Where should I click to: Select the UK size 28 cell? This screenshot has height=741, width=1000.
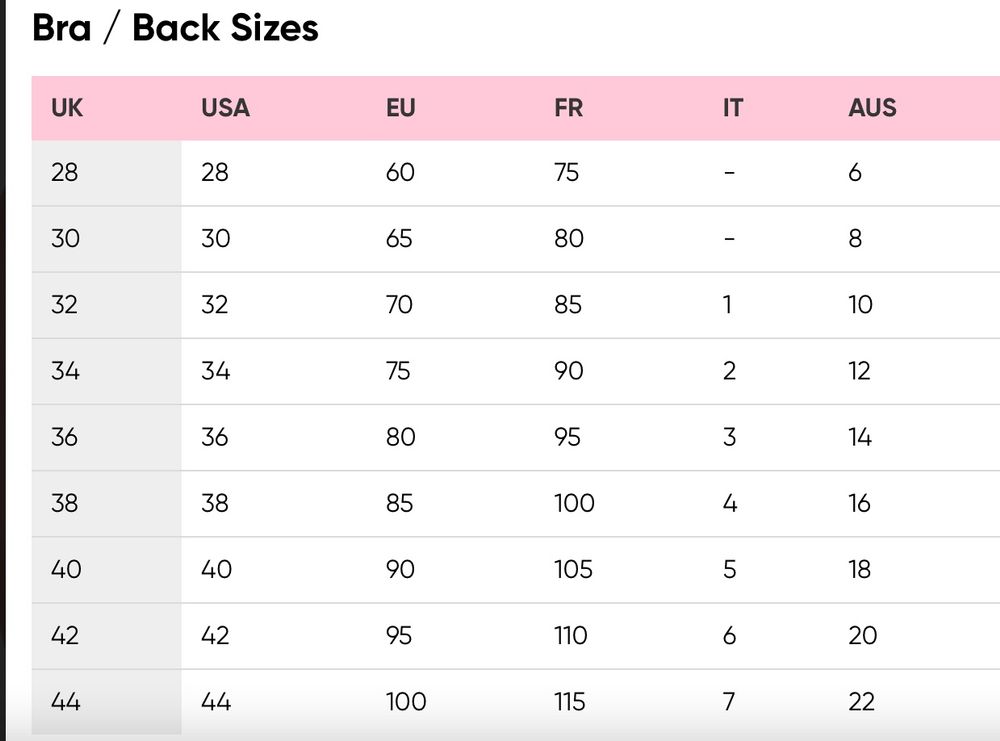(65, 172)
